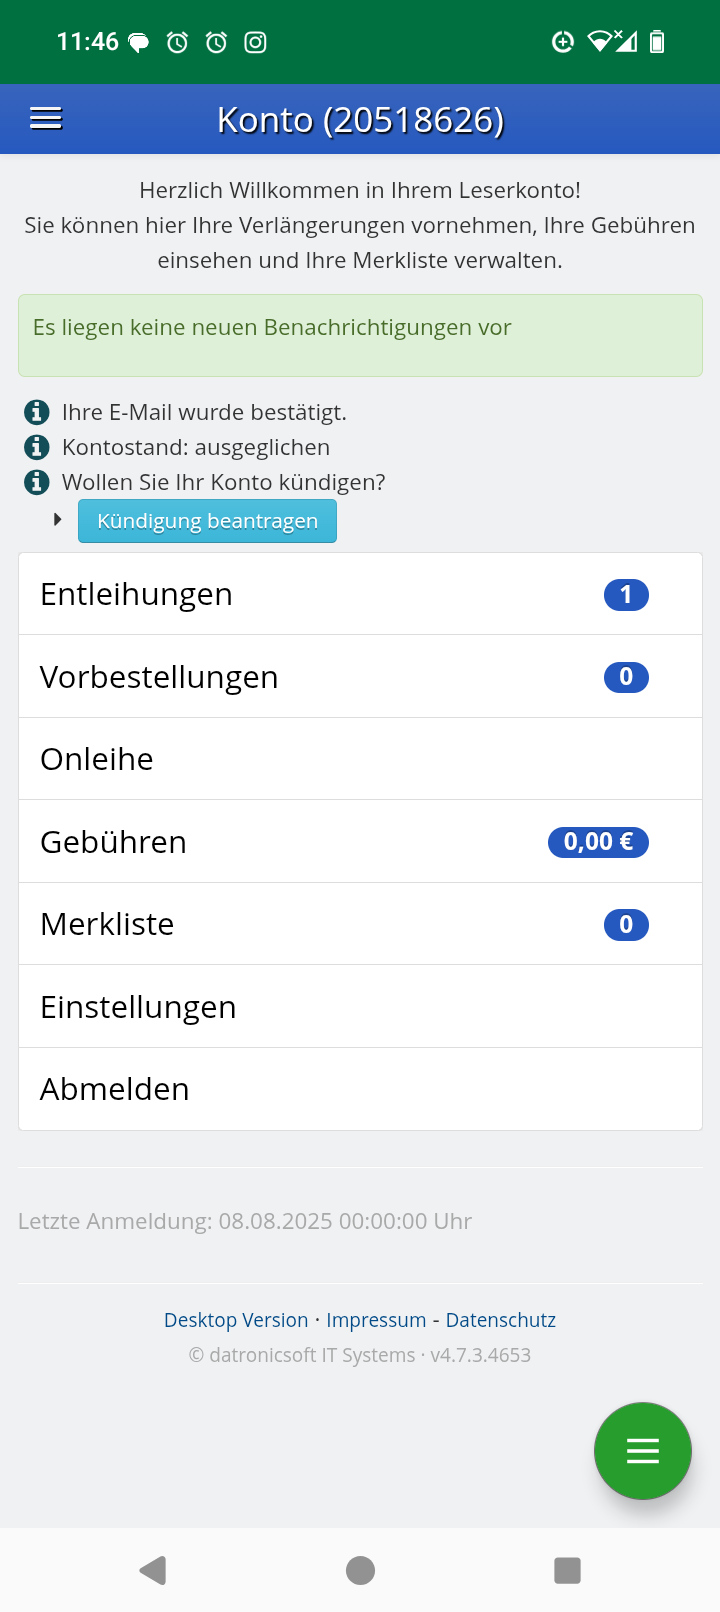720x1612 pixels.
Task: Click info icon beside Konto kündigen question
Action: click(x=37, y=482)
